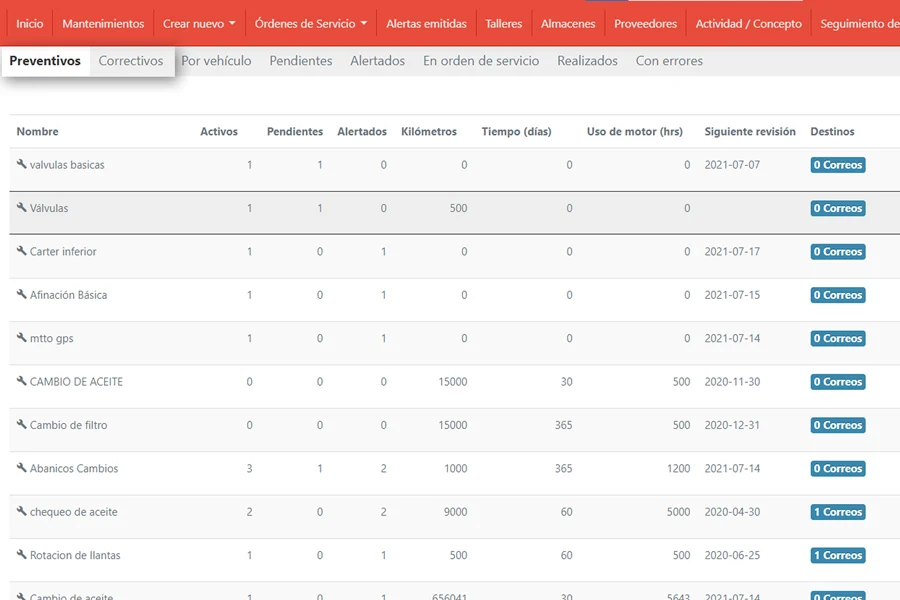The height and width of the screenshot is (600, 900).
Task: Open the Cambio de filtro maintenance link
Action: coord(68,425)
